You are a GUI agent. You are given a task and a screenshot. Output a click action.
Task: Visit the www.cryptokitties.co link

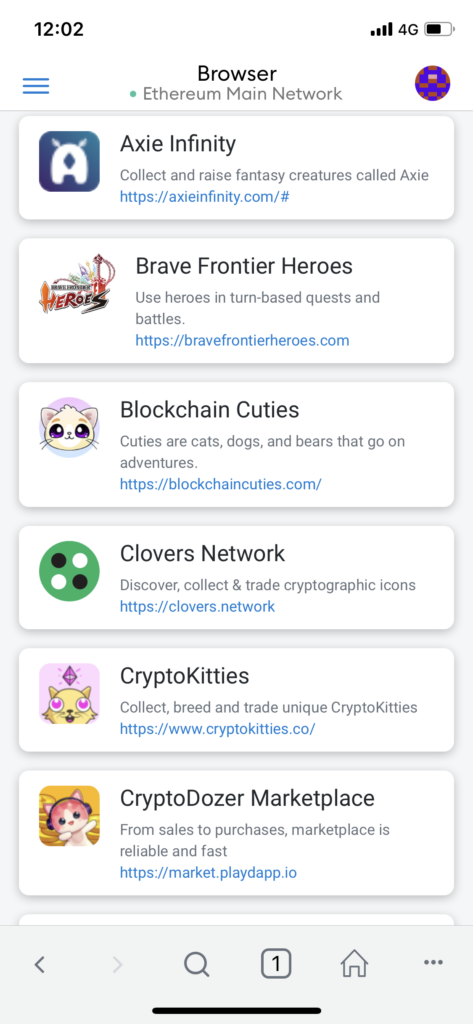click(218, 729)
